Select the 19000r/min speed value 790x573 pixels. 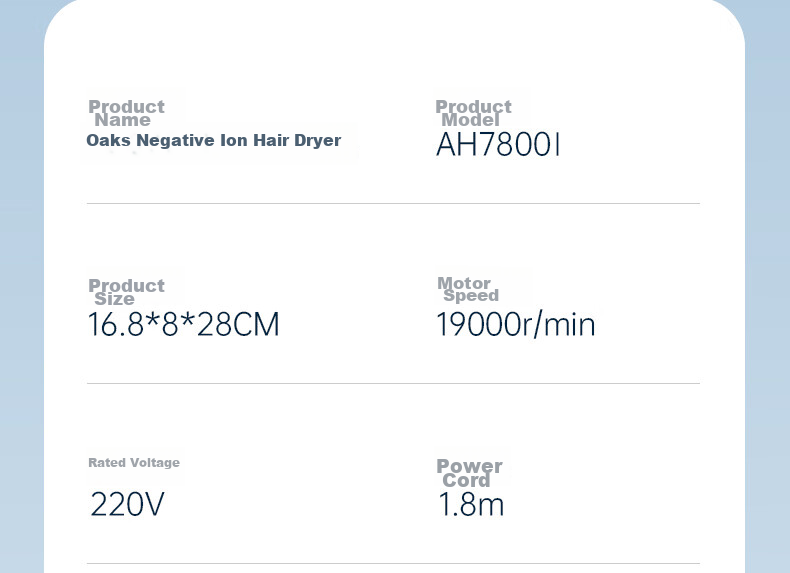tap(516, 324)
